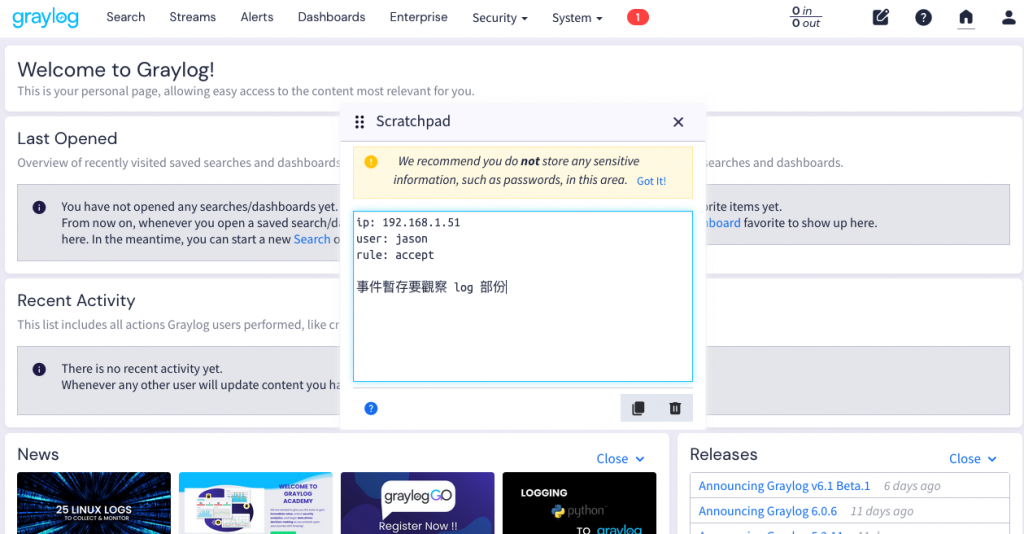The image size is (1024, 534).
Task: Click the 'Welcome to Graylog!' heading
Action: (x=116, y=70)
